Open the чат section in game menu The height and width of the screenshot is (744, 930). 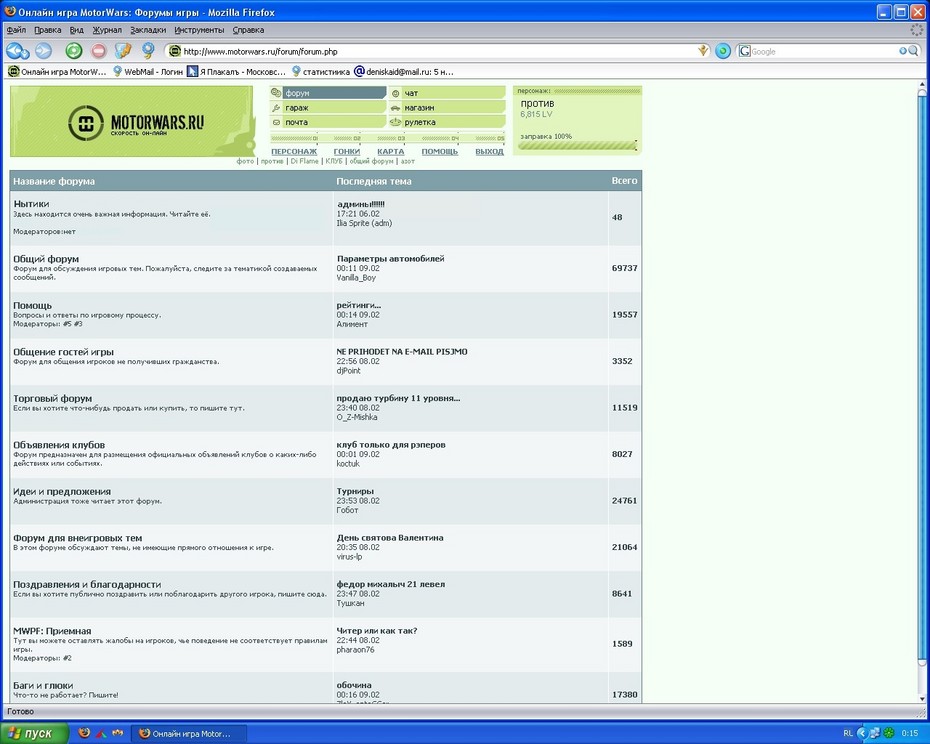click(447, 93)
